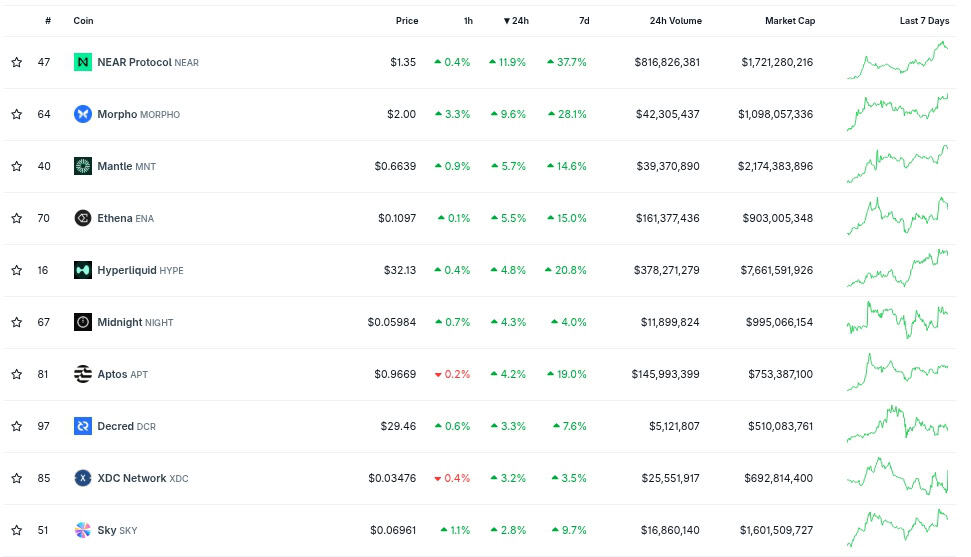Viewport: 971px width, 557px height.
Task: Click the Ethena coin logo
Action: (83, 218)
